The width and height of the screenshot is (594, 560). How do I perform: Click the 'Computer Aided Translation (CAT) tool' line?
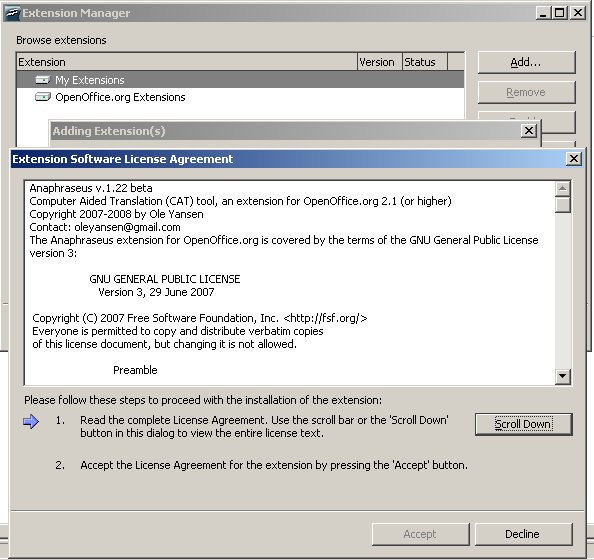[x=240, y=201]
